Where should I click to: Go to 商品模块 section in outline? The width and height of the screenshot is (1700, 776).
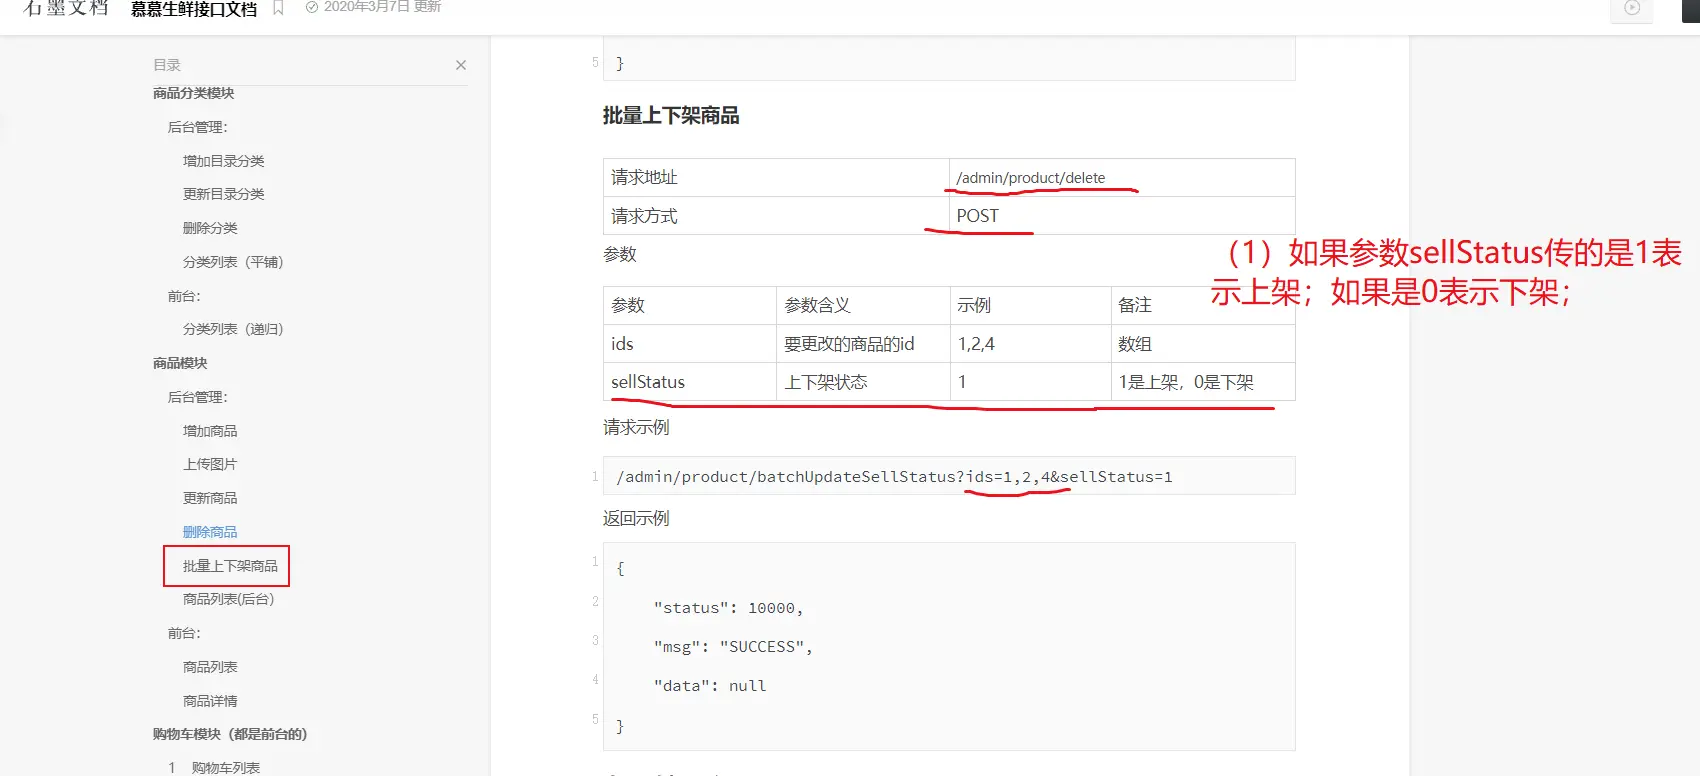(180, 363)
